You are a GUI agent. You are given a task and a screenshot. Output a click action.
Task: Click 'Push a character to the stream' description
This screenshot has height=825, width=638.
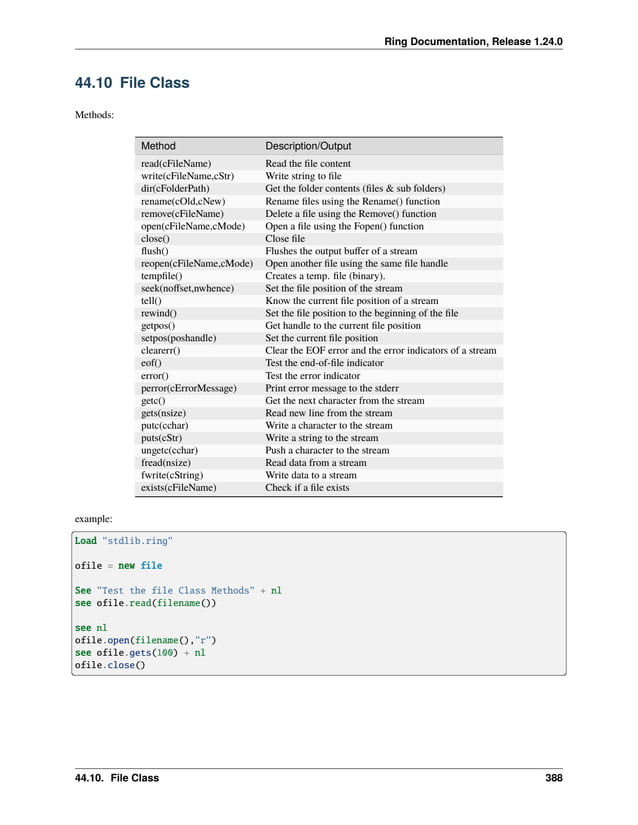327,450
